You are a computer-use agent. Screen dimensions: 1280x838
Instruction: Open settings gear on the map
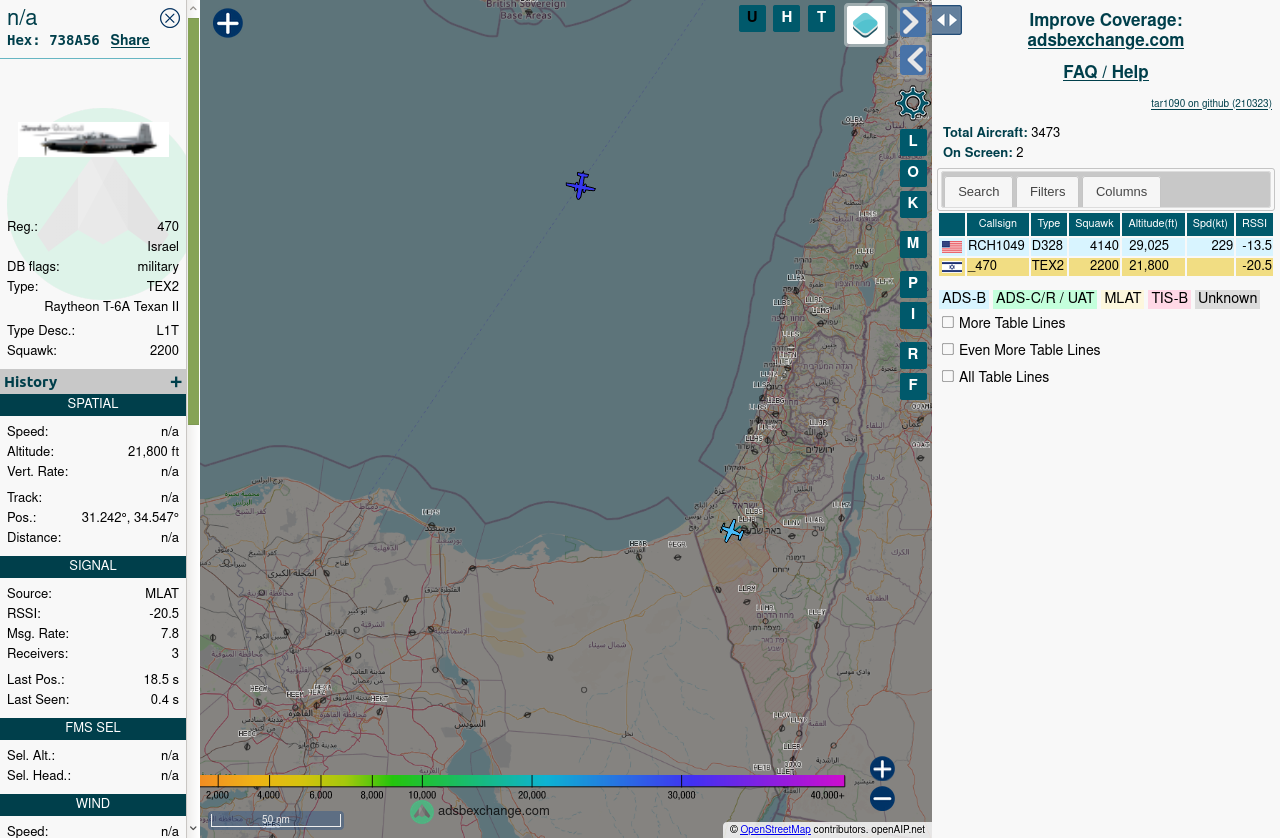point(913,103)
